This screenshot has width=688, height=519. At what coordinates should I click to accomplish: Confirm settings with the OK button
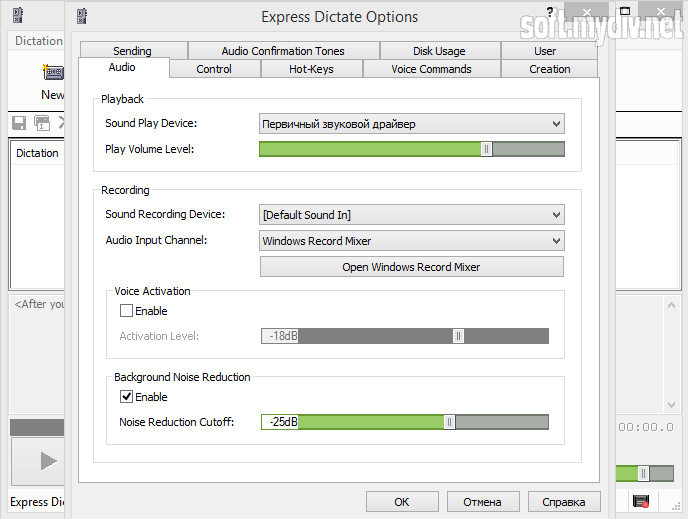pyautogui.click(x=402, y=501)
